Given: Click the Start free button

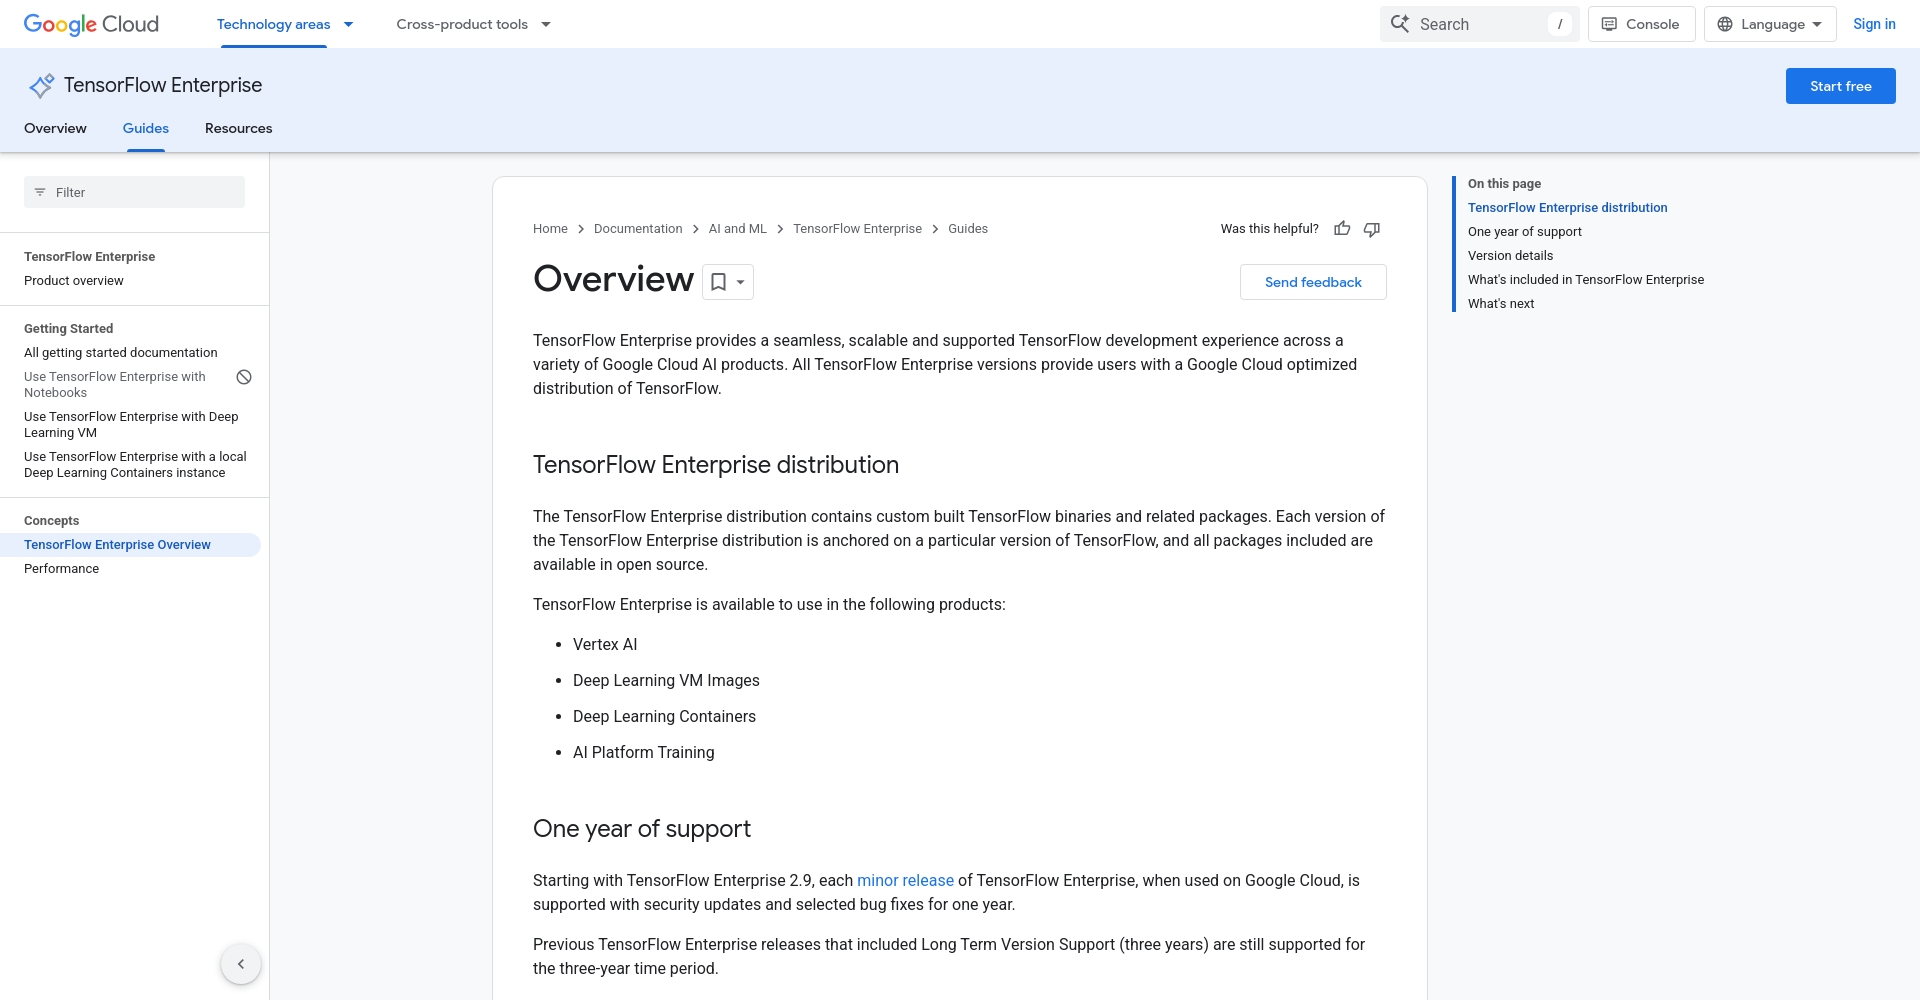Looking at the screenshot, I should [x=1840, y=86].
